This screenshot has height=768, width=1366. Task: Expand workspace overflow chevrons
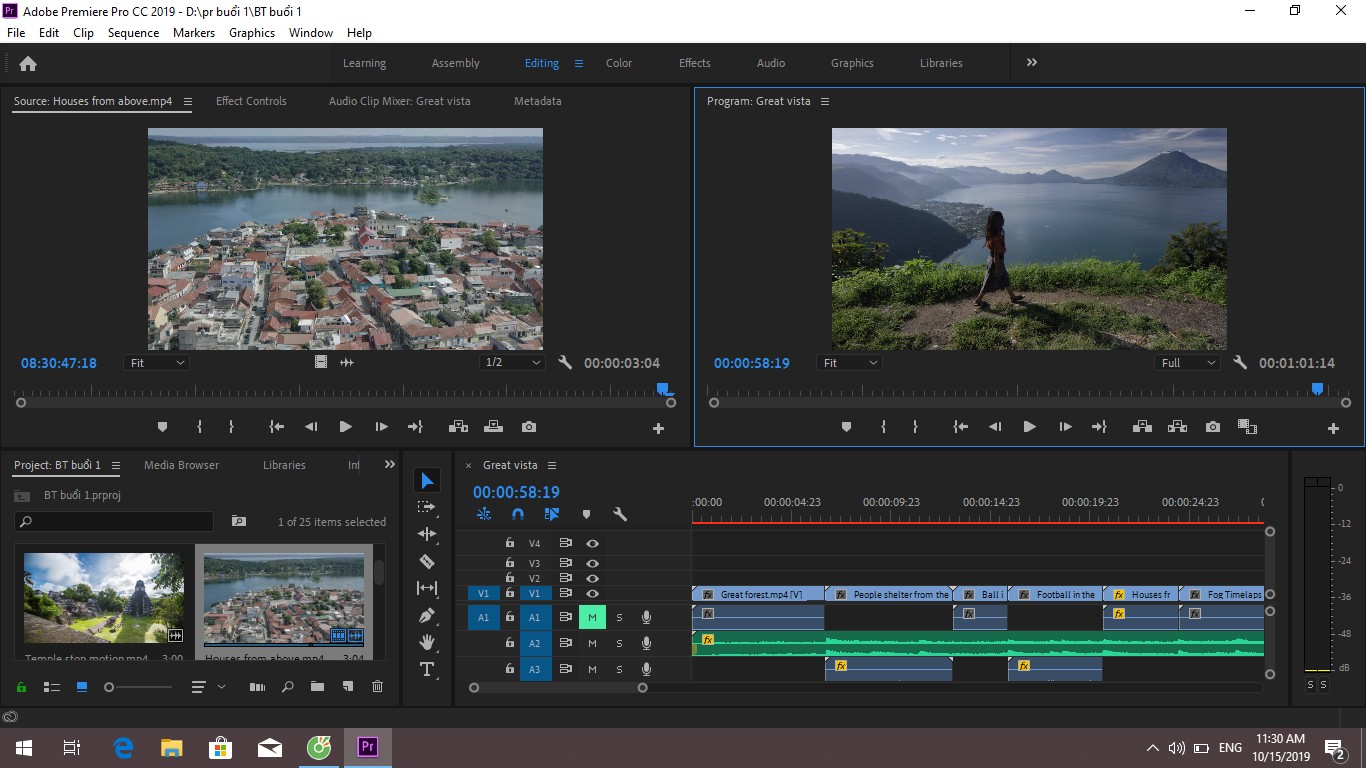[1032, 62]
